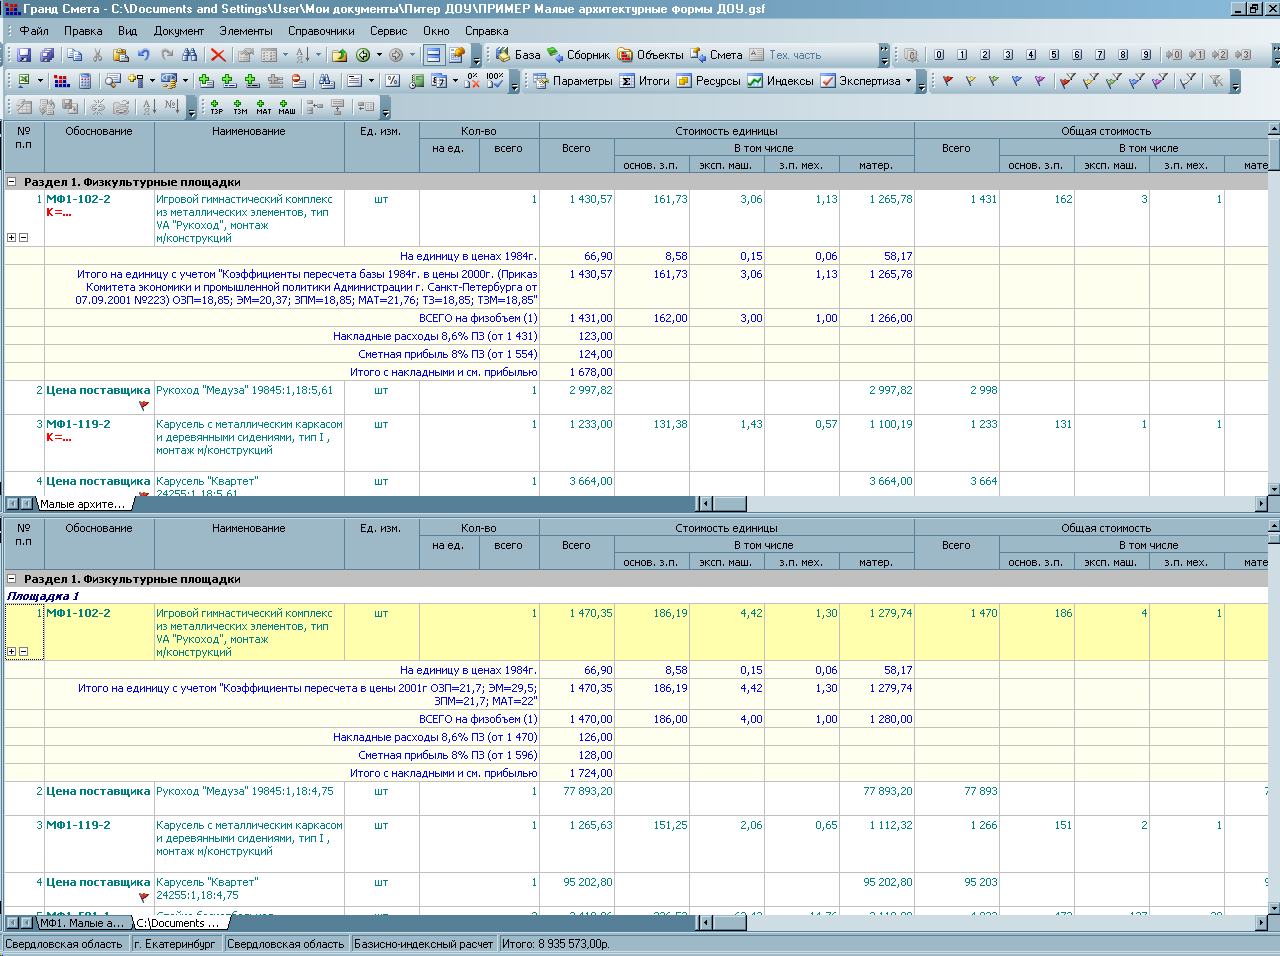Click the Ресурсы button
This screenshot has width=1280, height=956.
(708, 81)
